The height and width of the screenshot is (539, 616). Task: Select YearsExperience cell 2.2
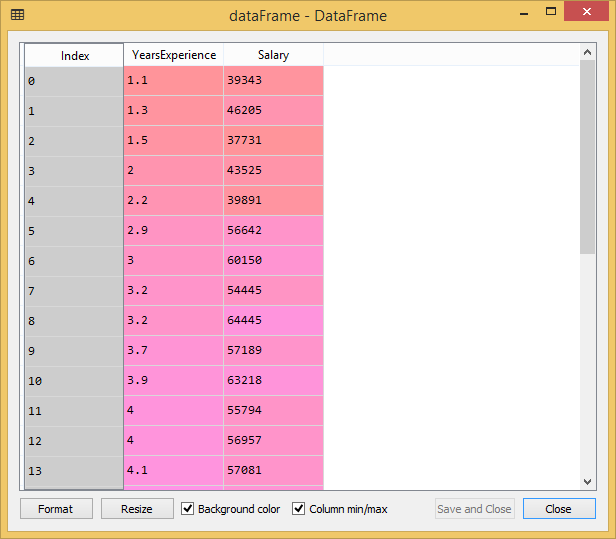(174, 201)
